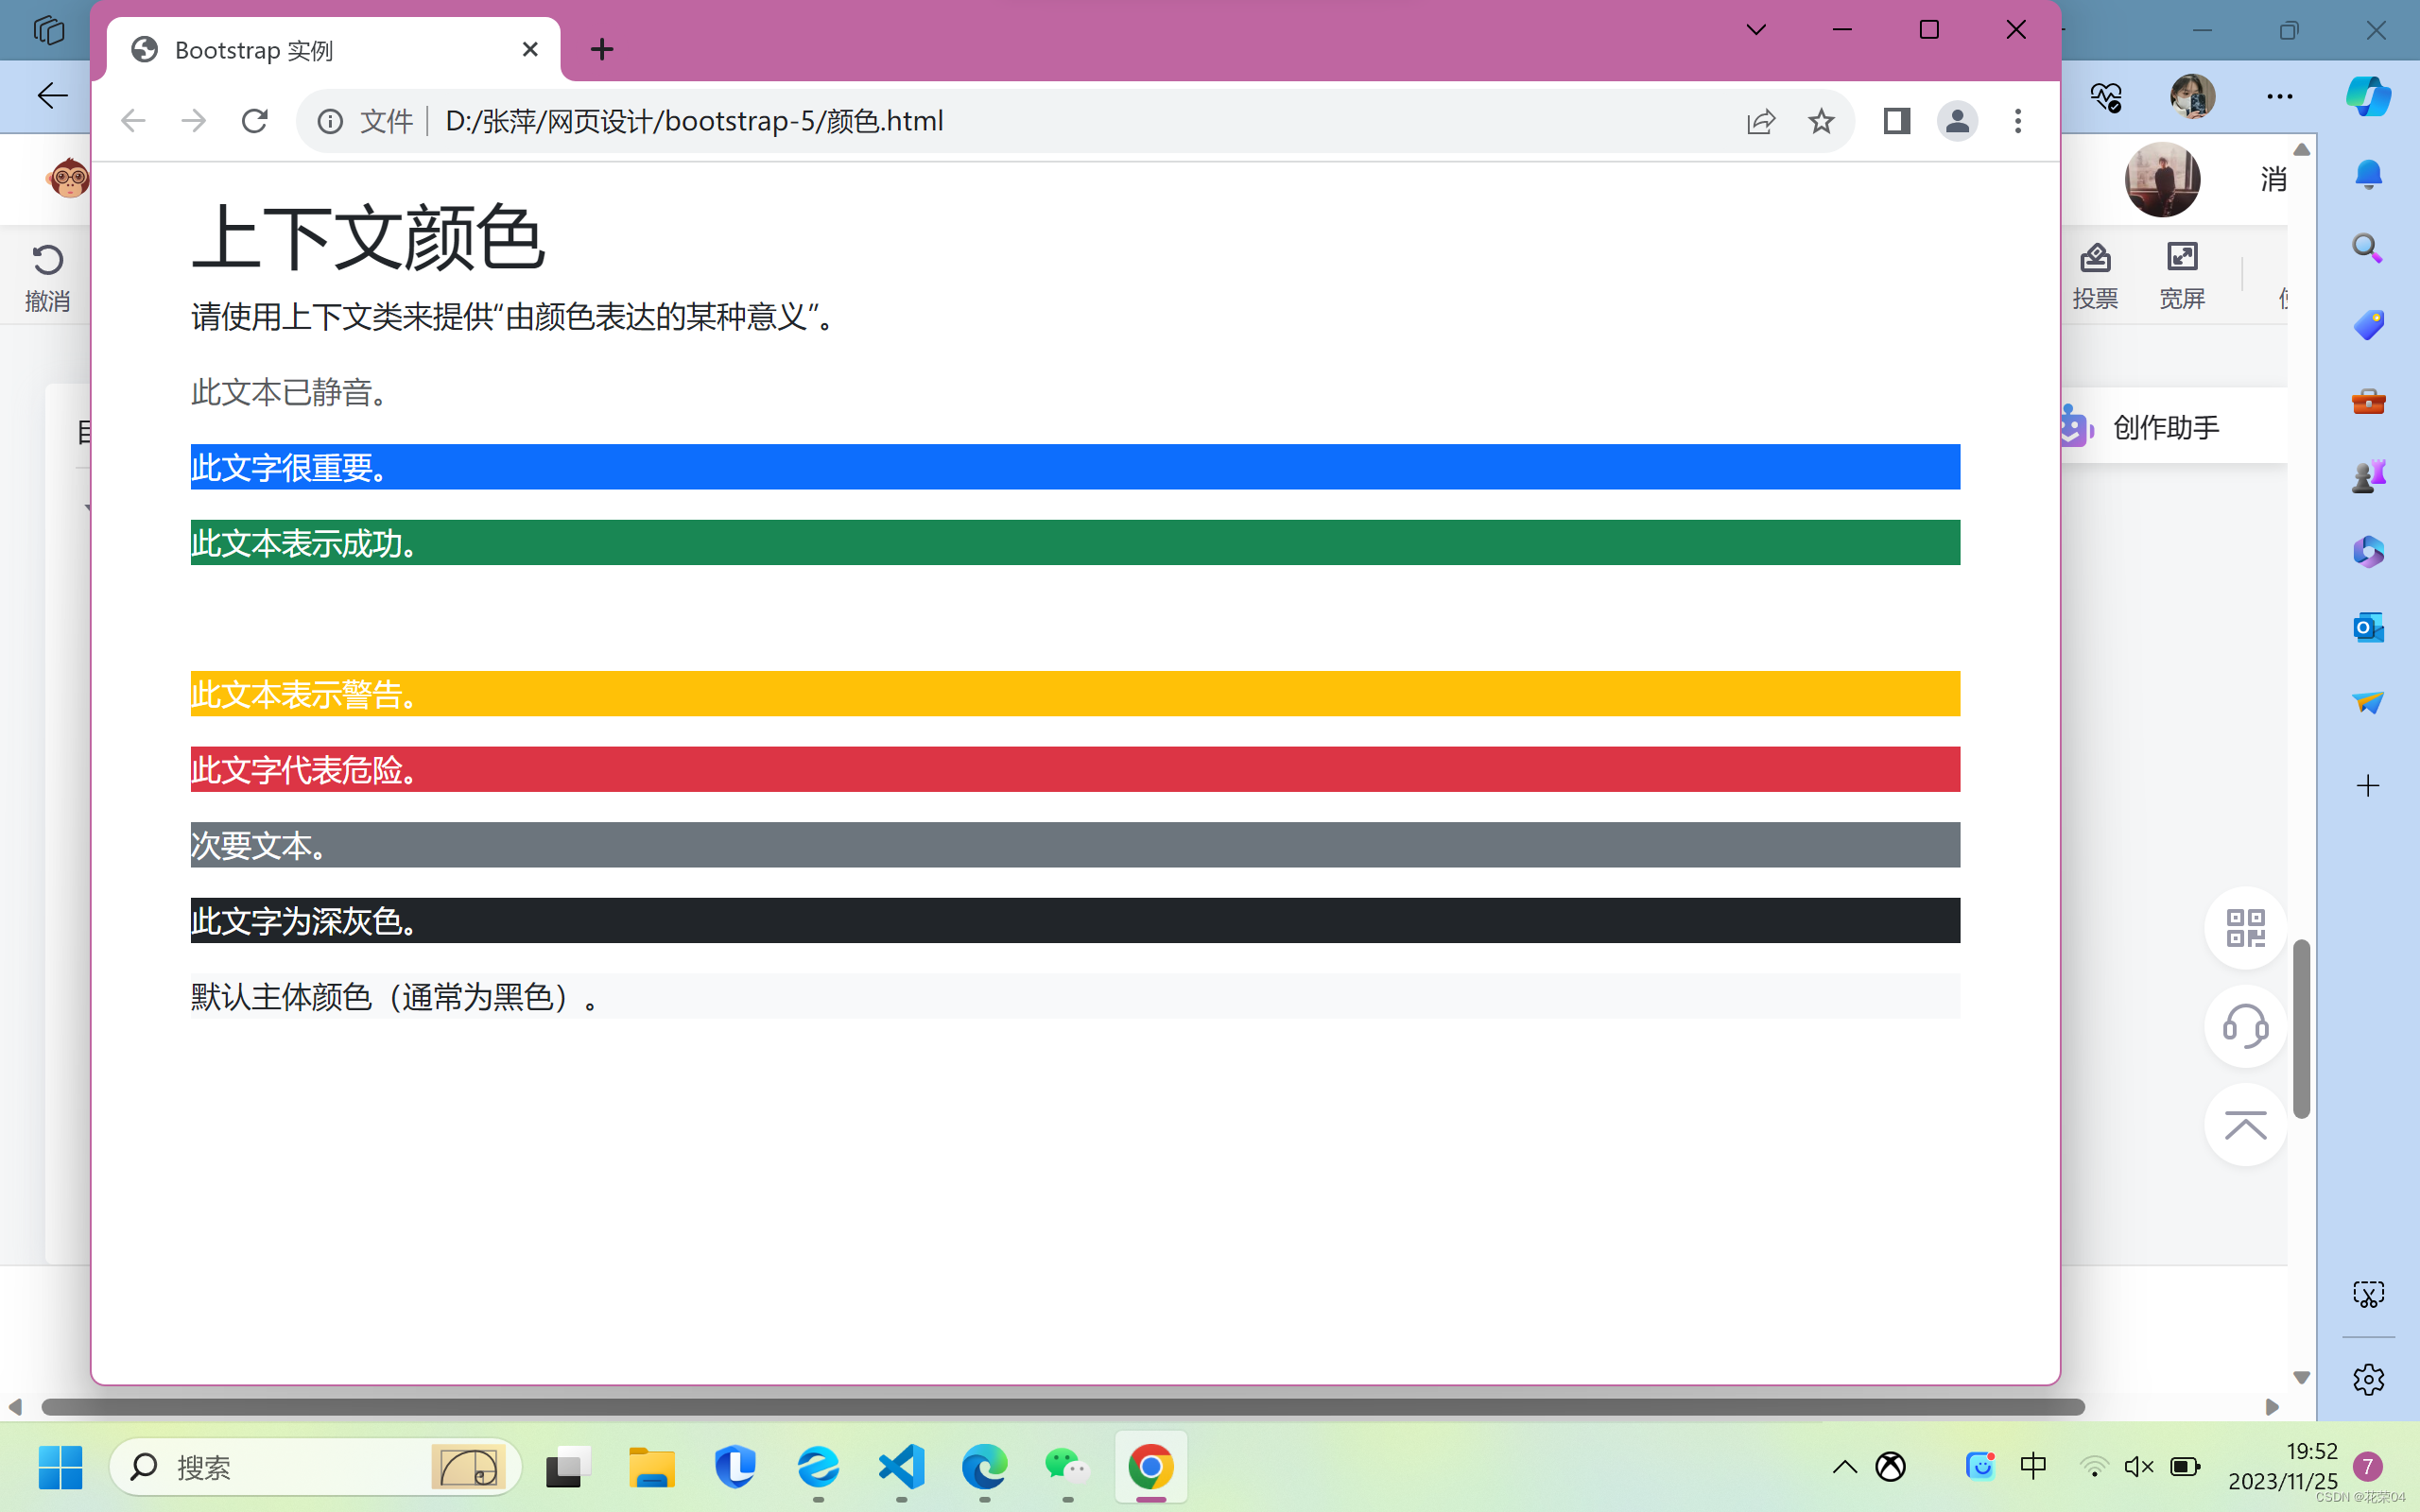Screen dimensions: 2420x1512
Task: Open 创作助手 assistant panel
Action: click(2165, 428)
